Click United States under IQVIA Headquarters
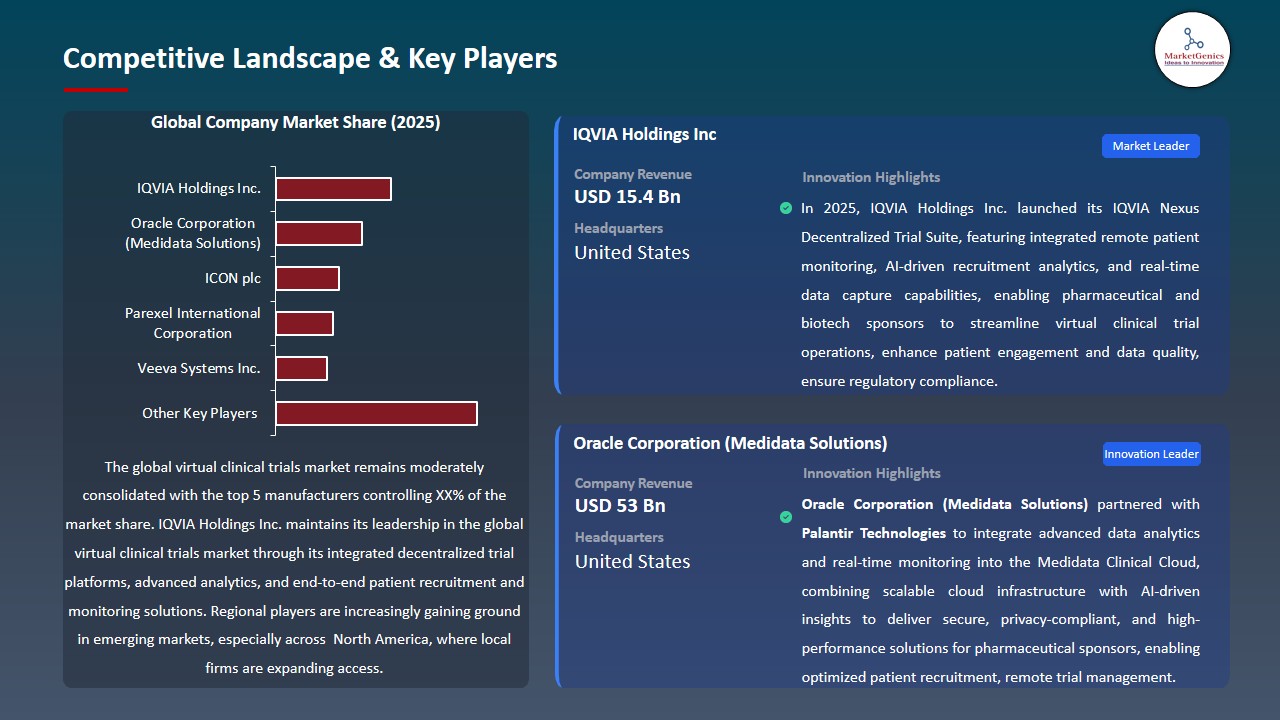The width and height of the screenshot is (1280, 720). (x=631, y=252)
